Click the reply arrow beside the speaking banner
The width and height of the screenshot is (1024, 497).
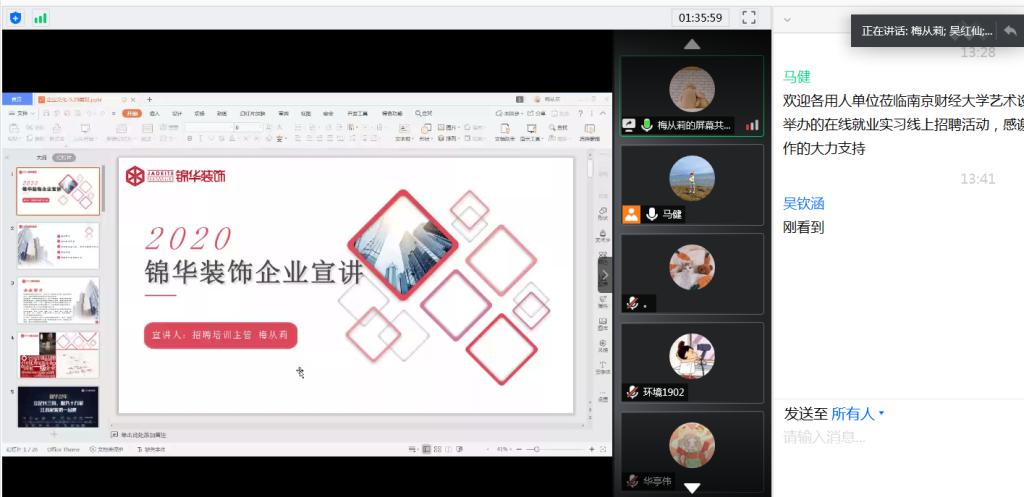pyautogui.click(x=1010, y=30)
